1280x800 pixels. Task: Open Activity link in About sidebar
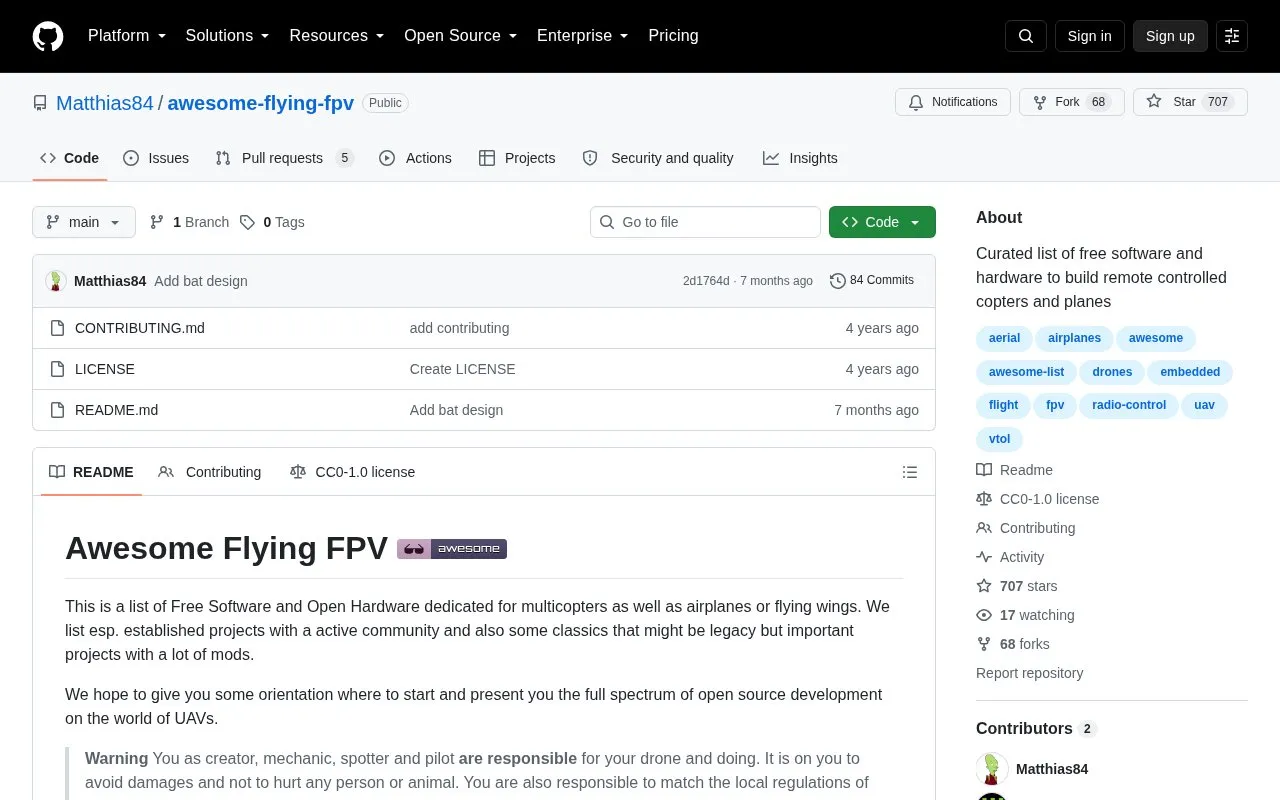pyautogui.click(x=1010, y=557)
